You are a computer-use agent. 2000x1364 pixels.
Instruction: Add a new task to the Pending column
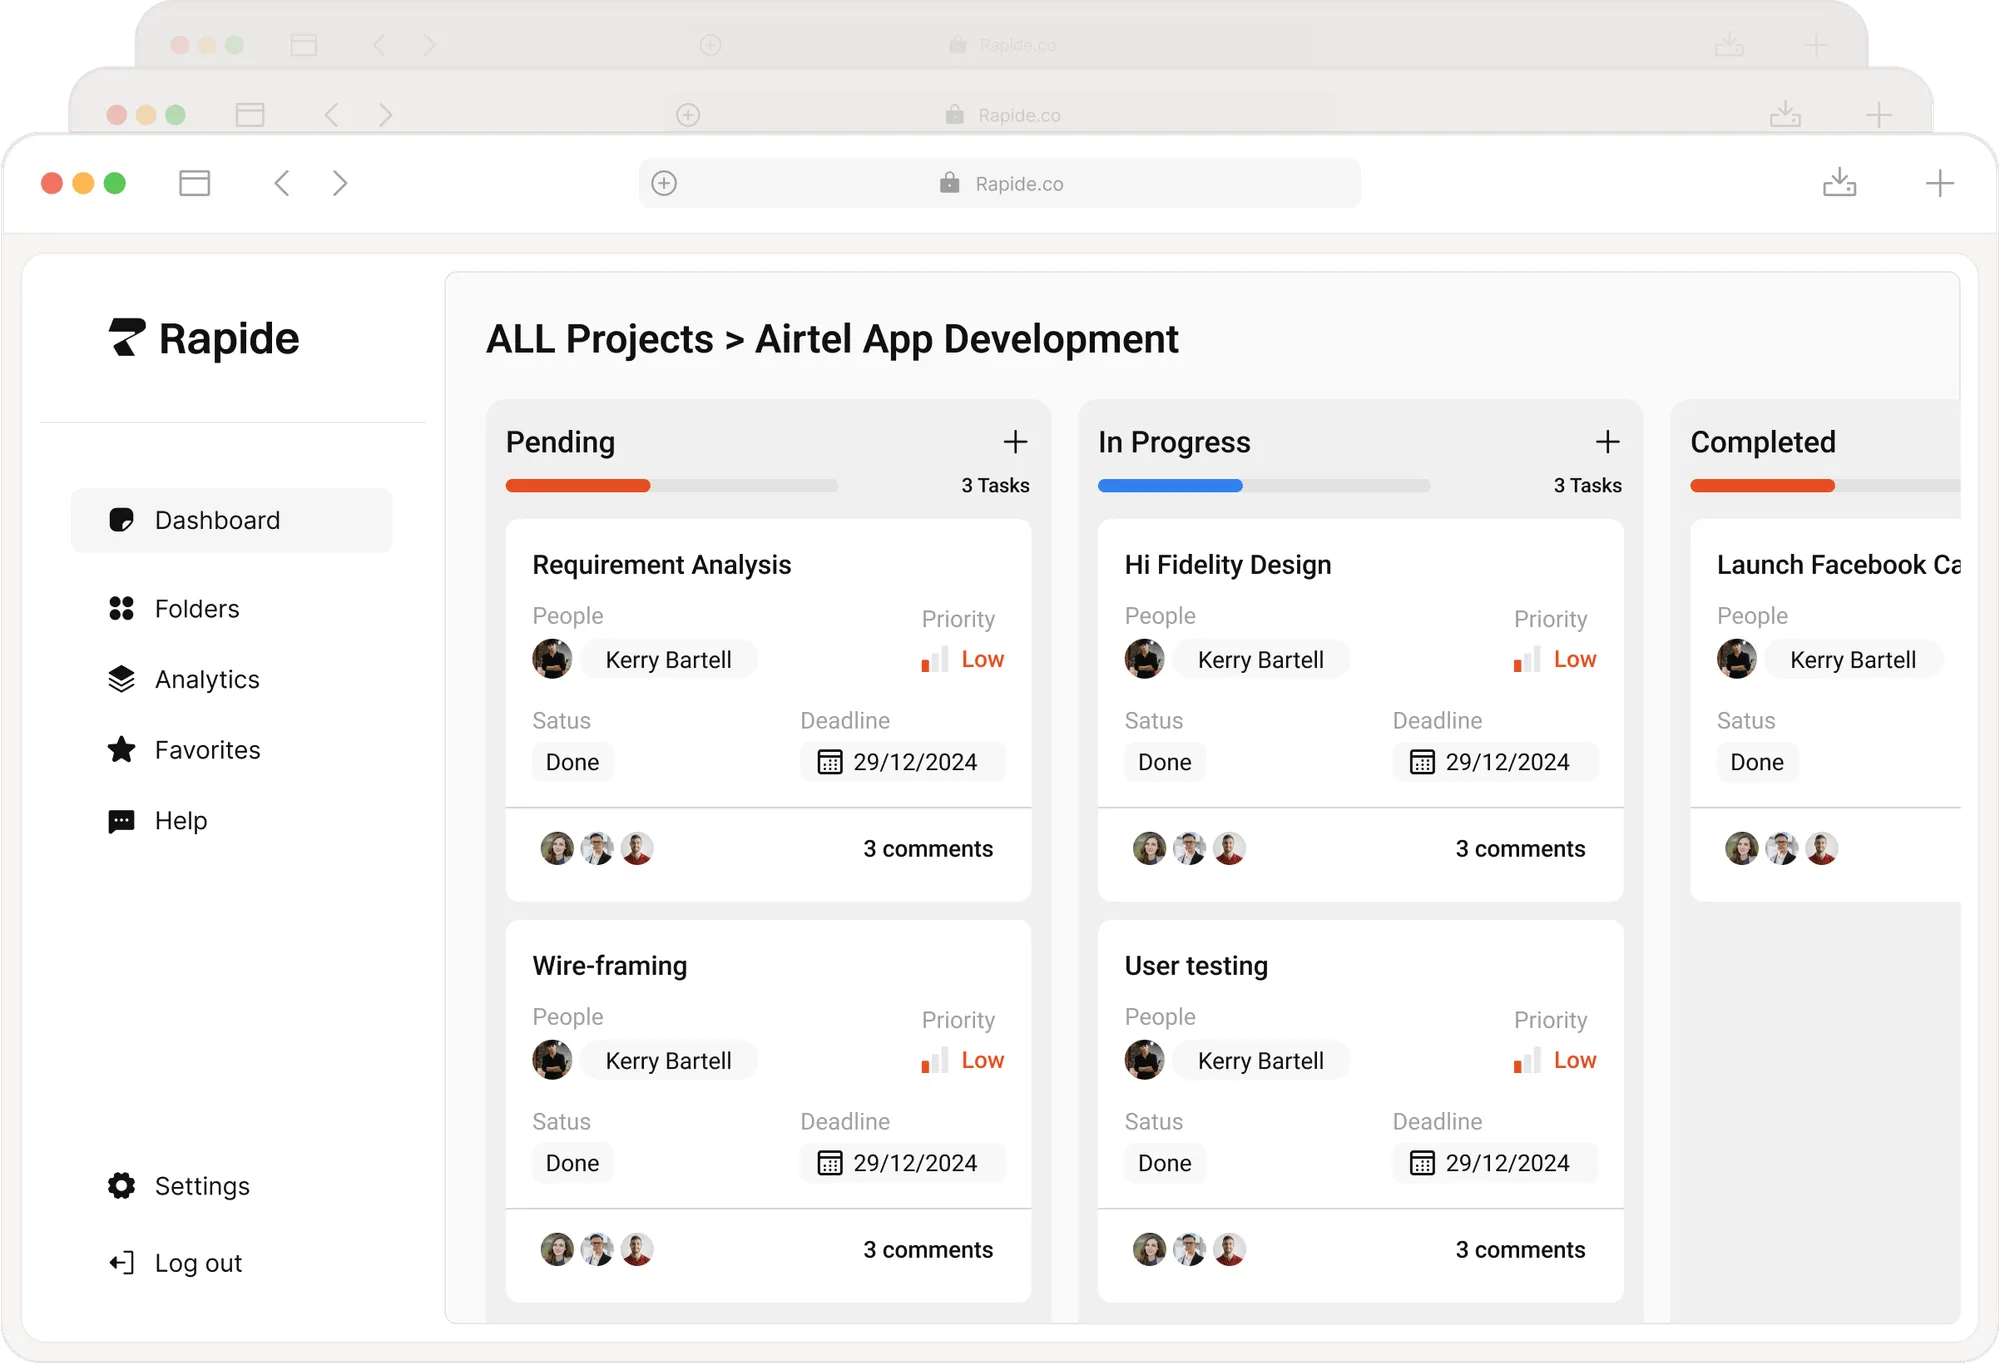[x=1015, y=441]
